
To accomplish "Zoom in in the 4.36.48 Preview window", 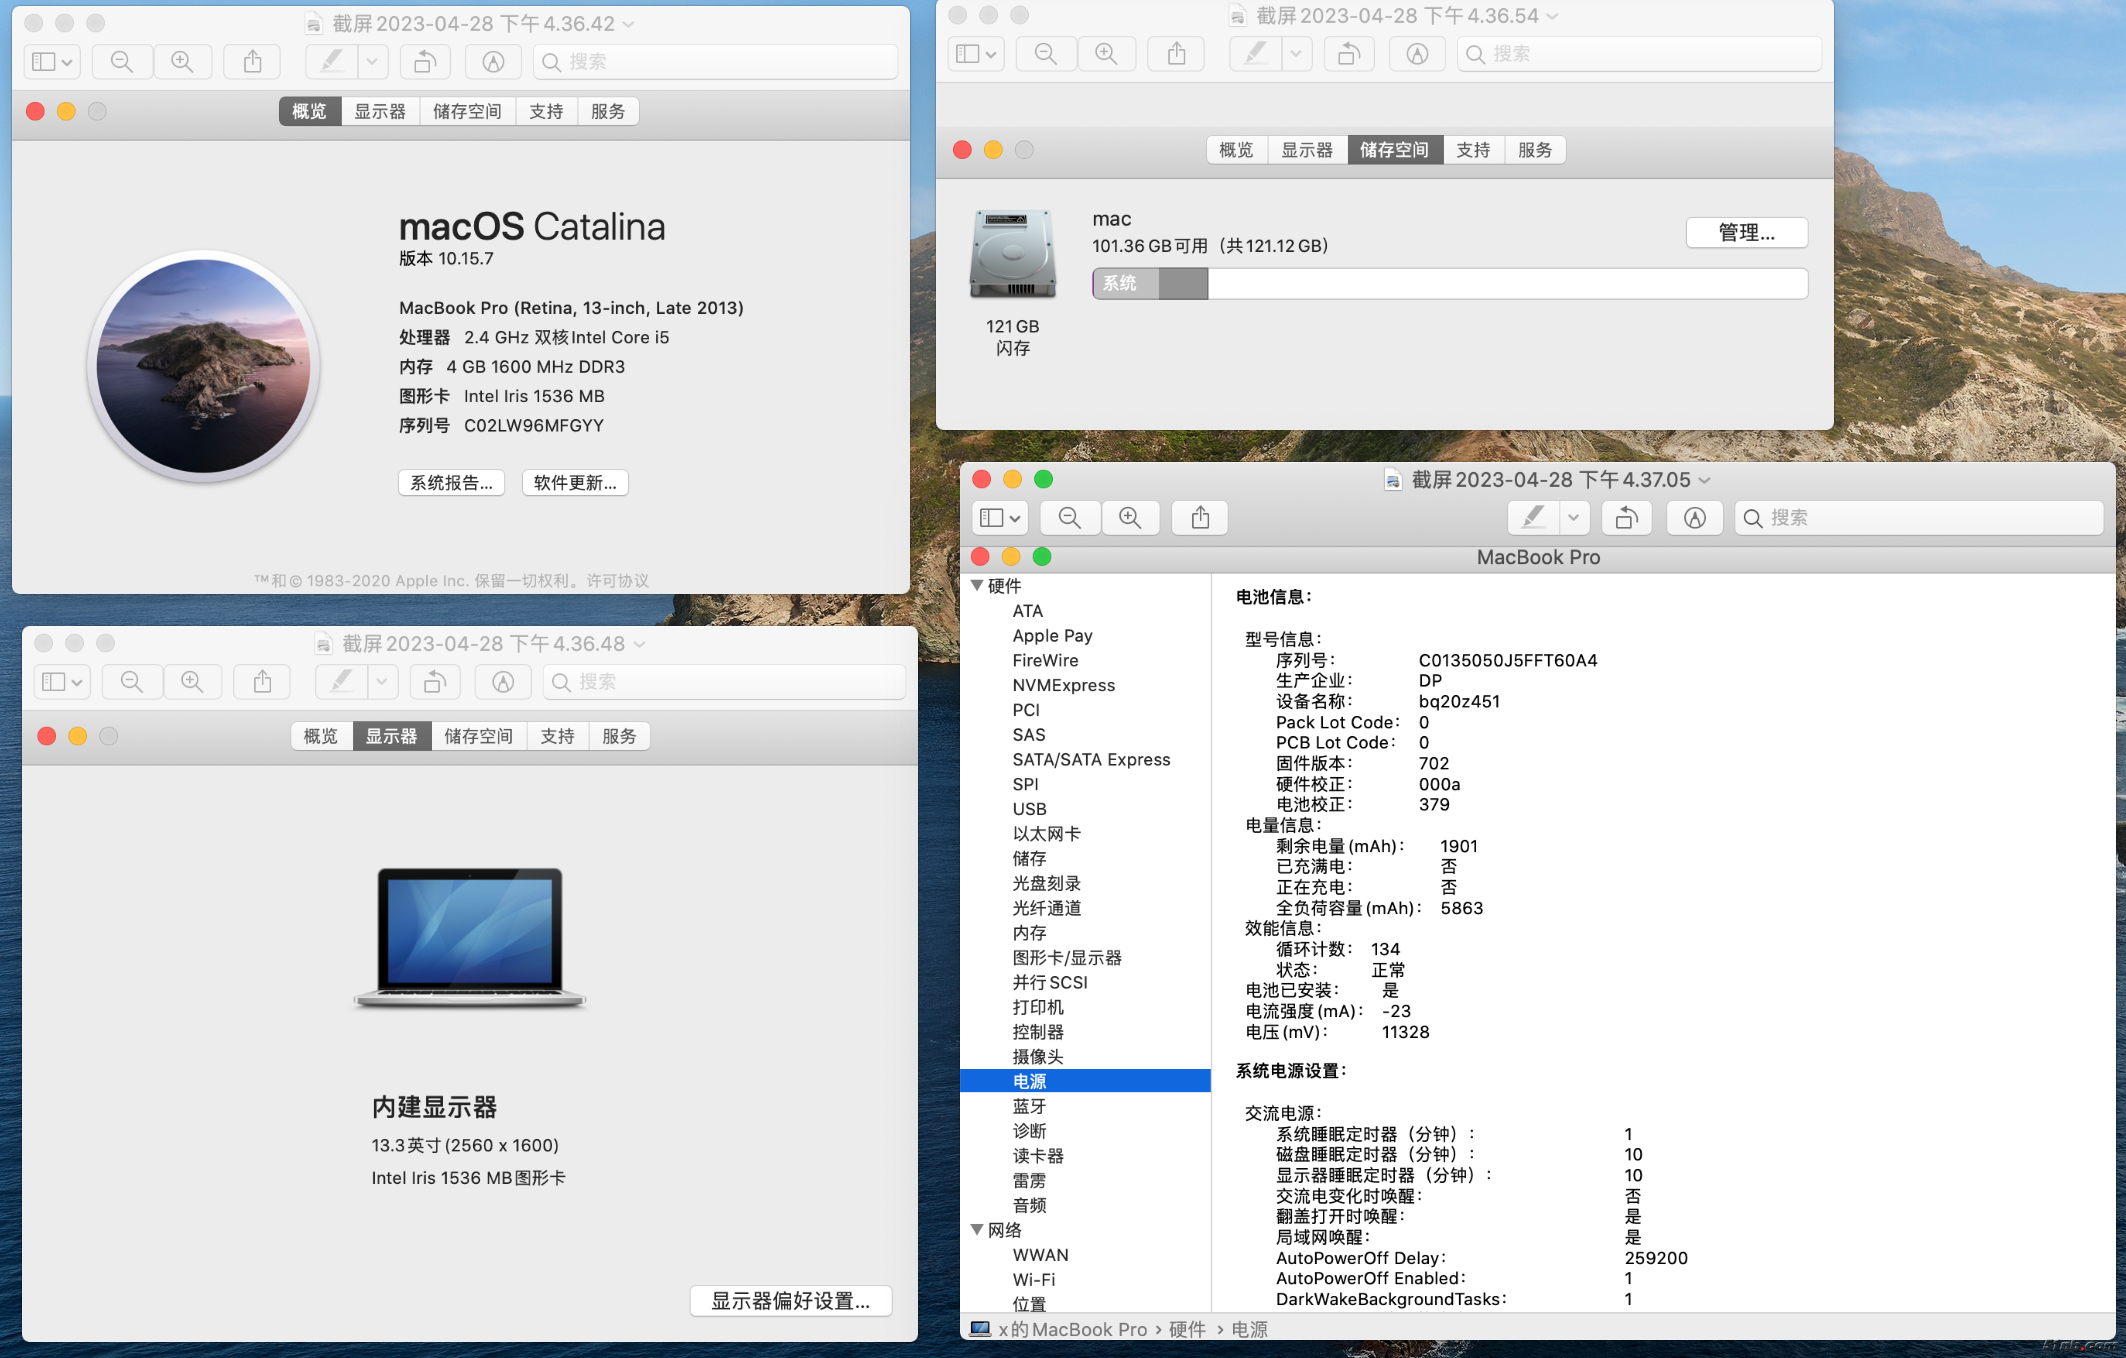I will coord(192,682).
